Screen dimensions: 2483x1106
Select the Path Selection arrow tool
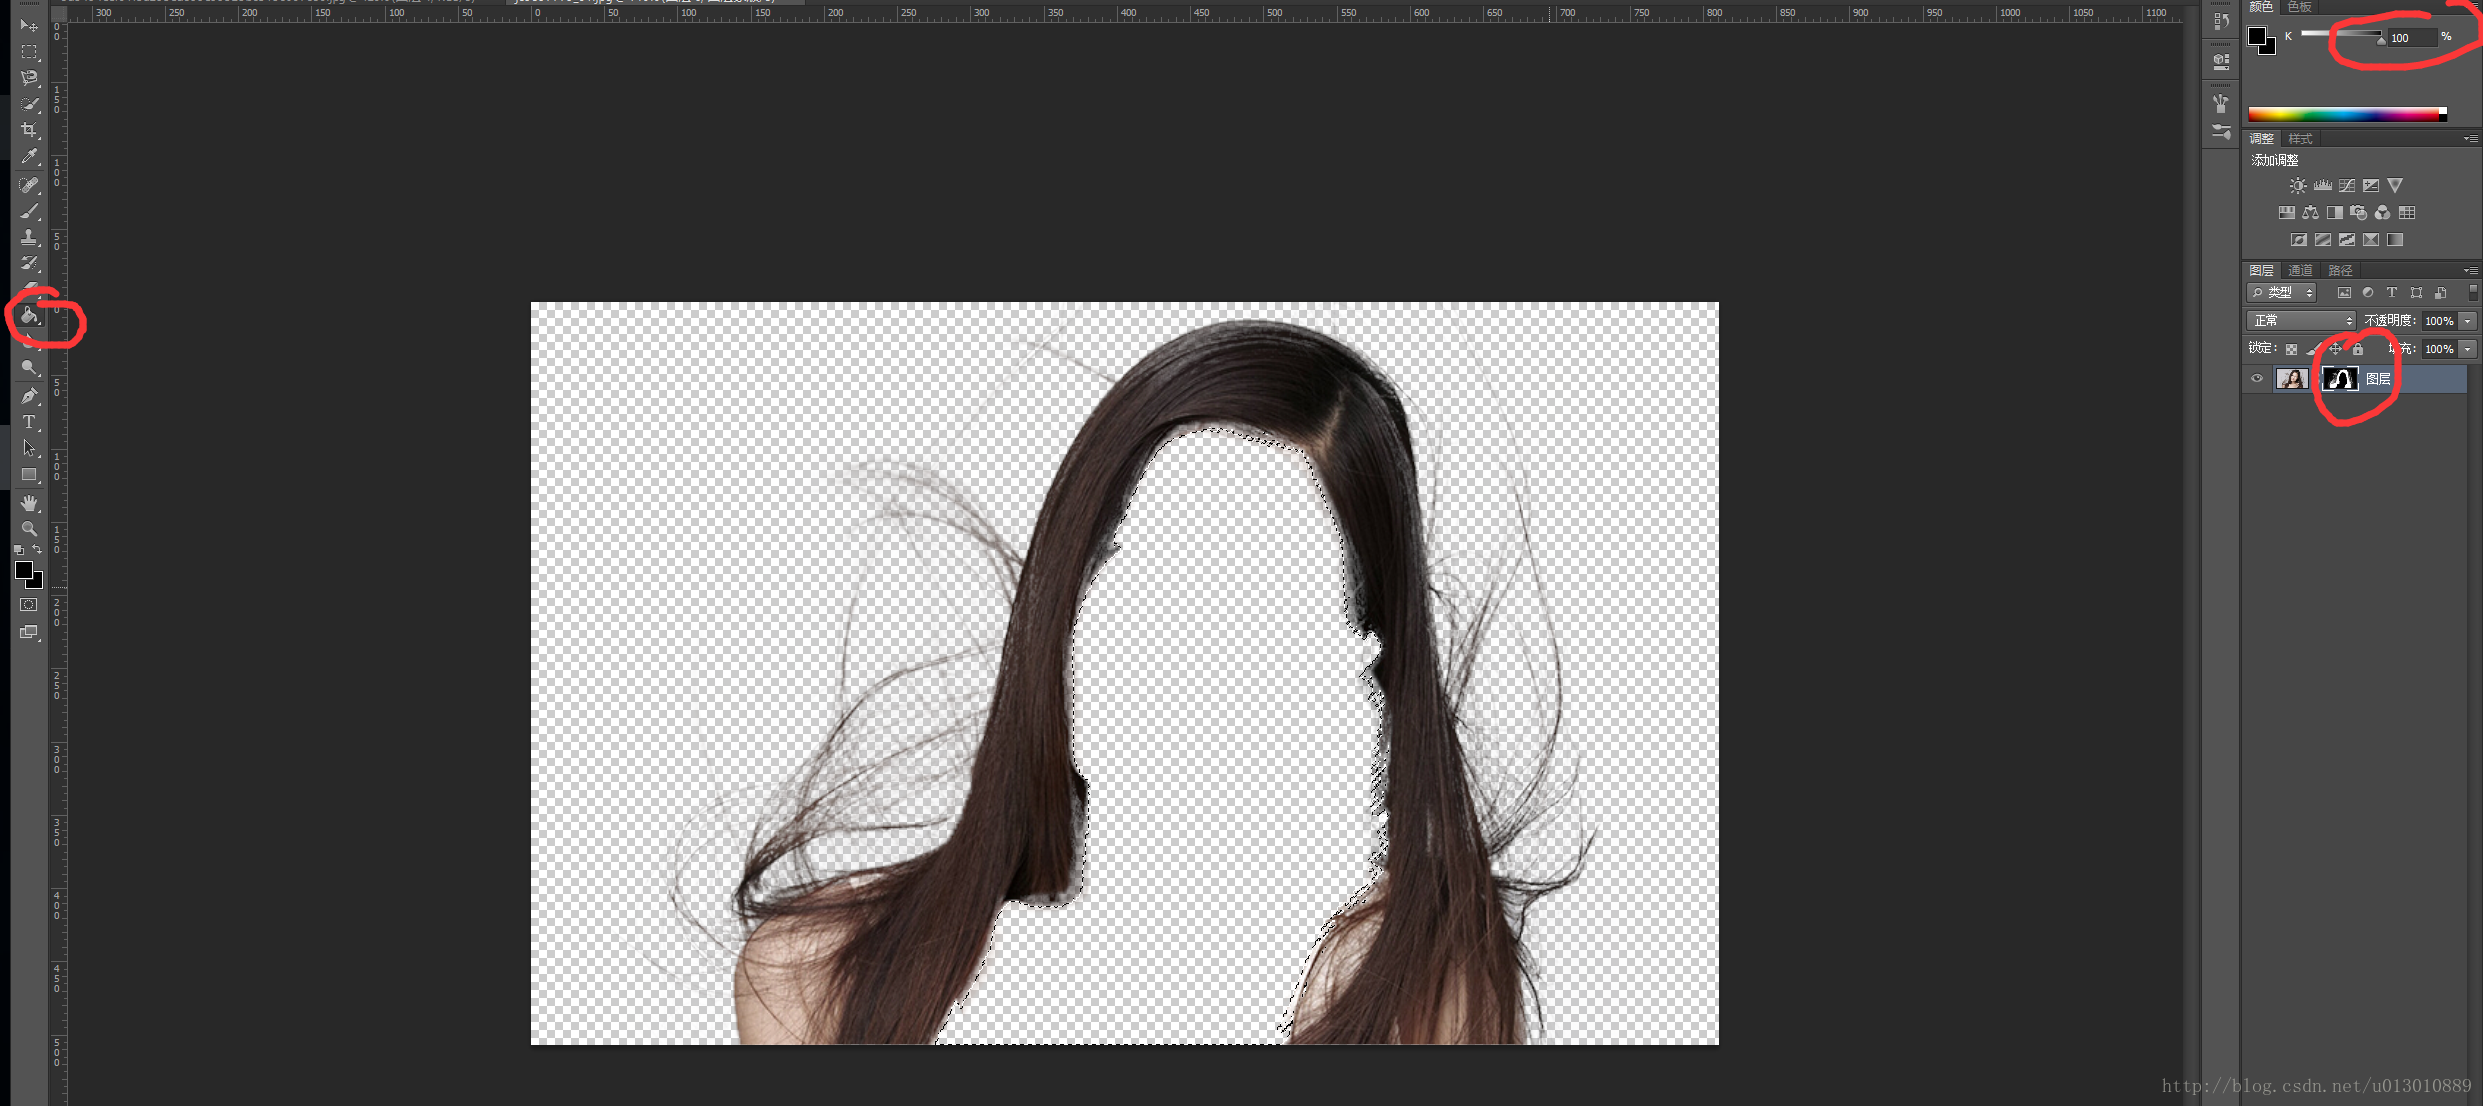click(29, 448)
